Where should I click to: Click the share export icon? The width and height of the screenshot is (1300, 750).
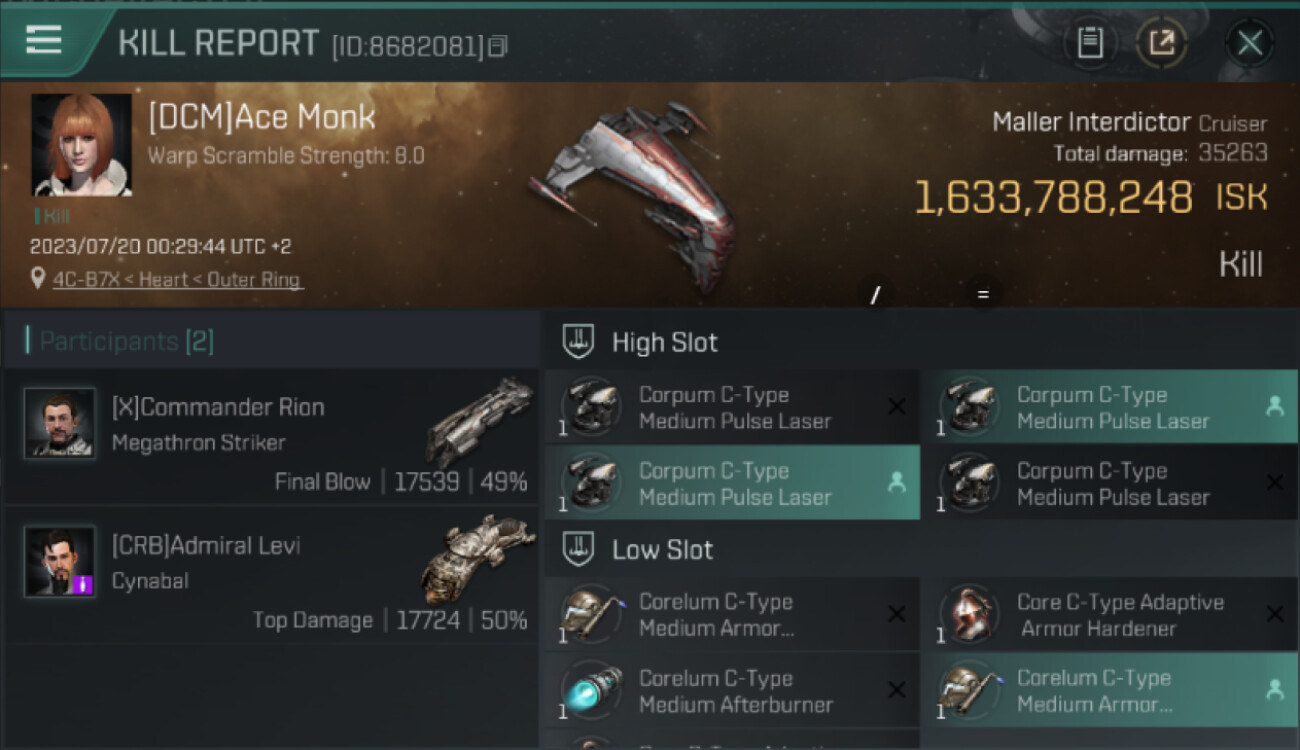tap(1161, 43)
